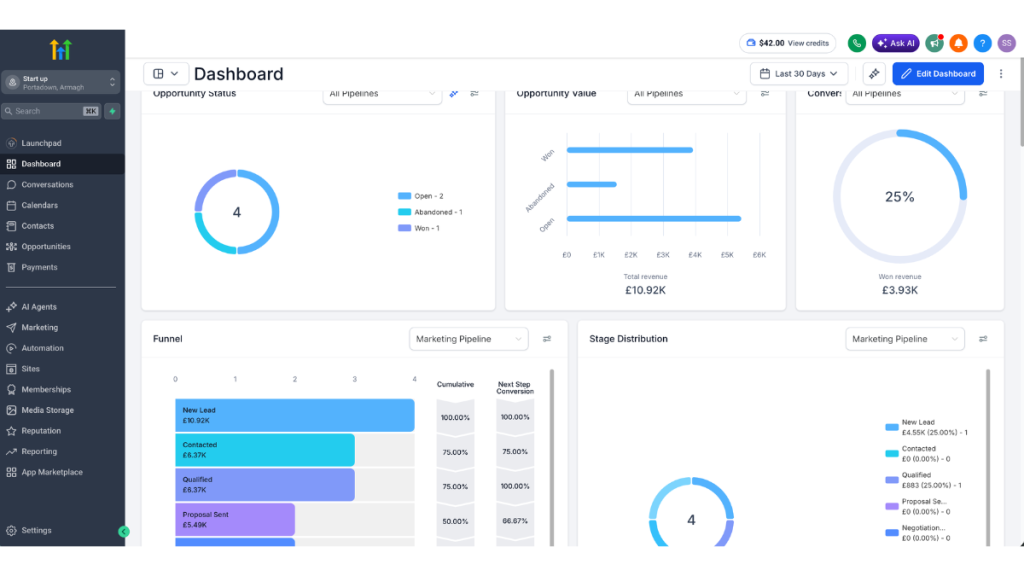Toggle Qualified in Stage Distribution legend

coord(891,480)
